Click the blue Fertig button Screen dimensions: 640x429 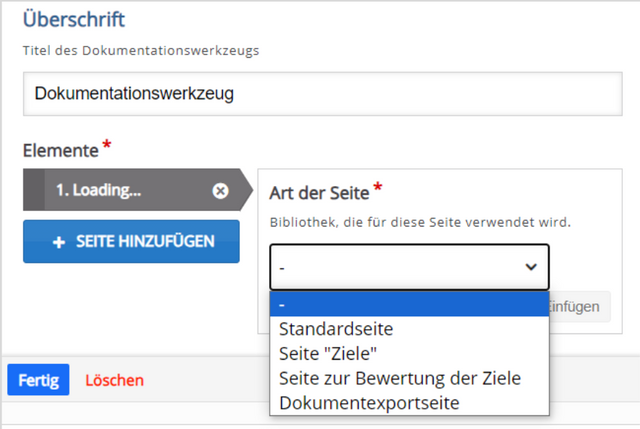38,380
